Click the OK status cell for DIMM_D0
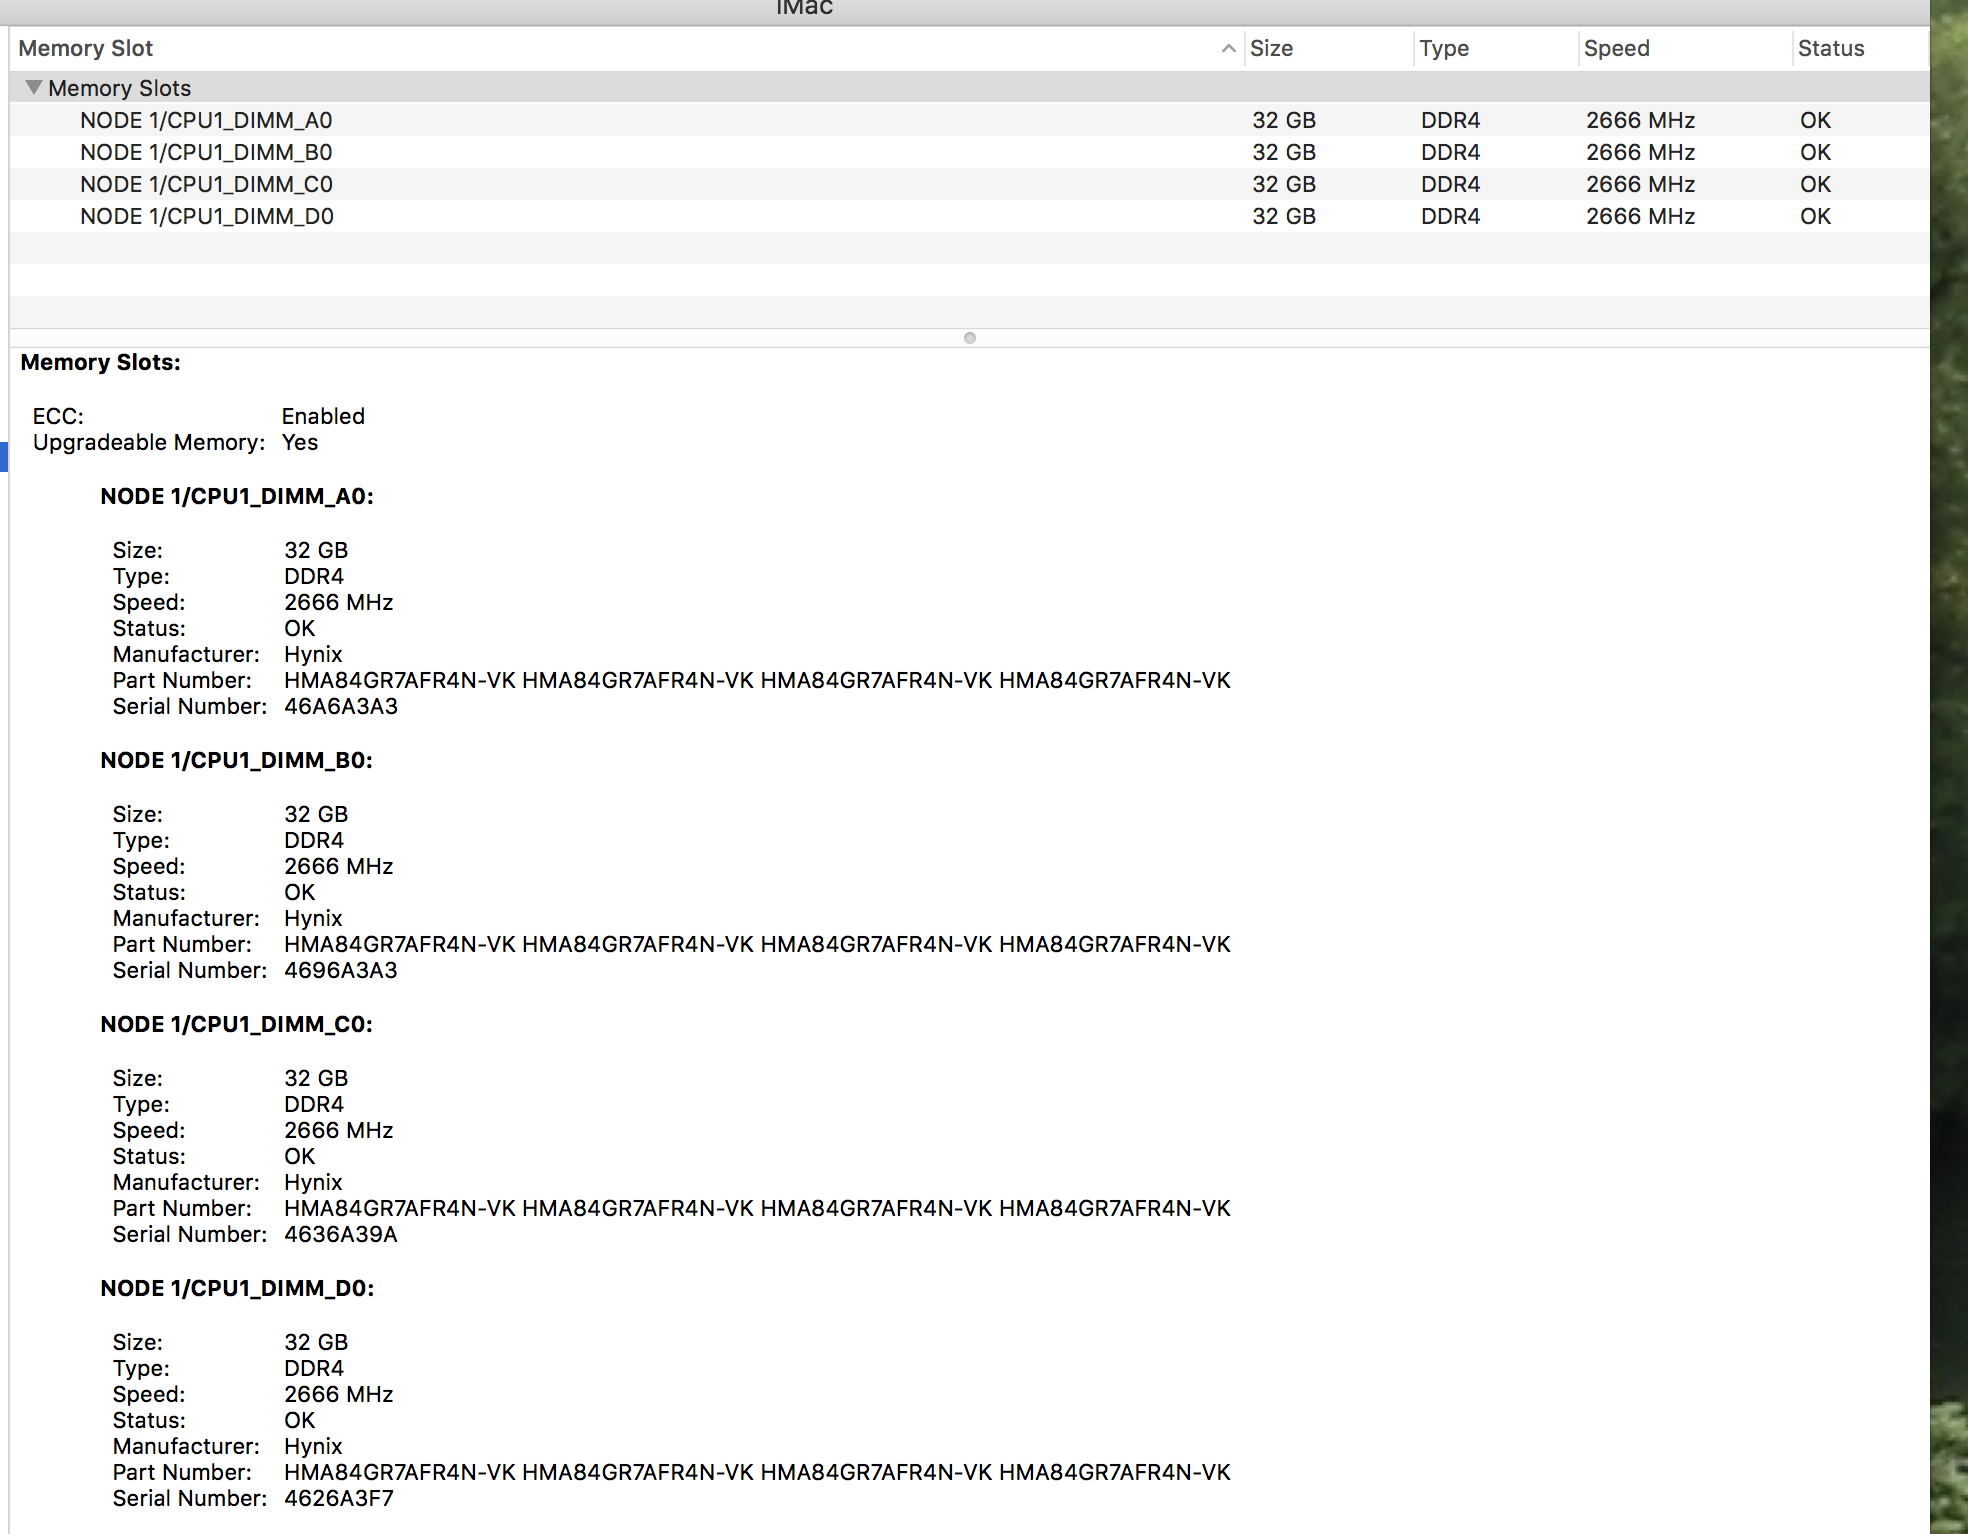The image size is (1968, 1534). click(1815, 216)
